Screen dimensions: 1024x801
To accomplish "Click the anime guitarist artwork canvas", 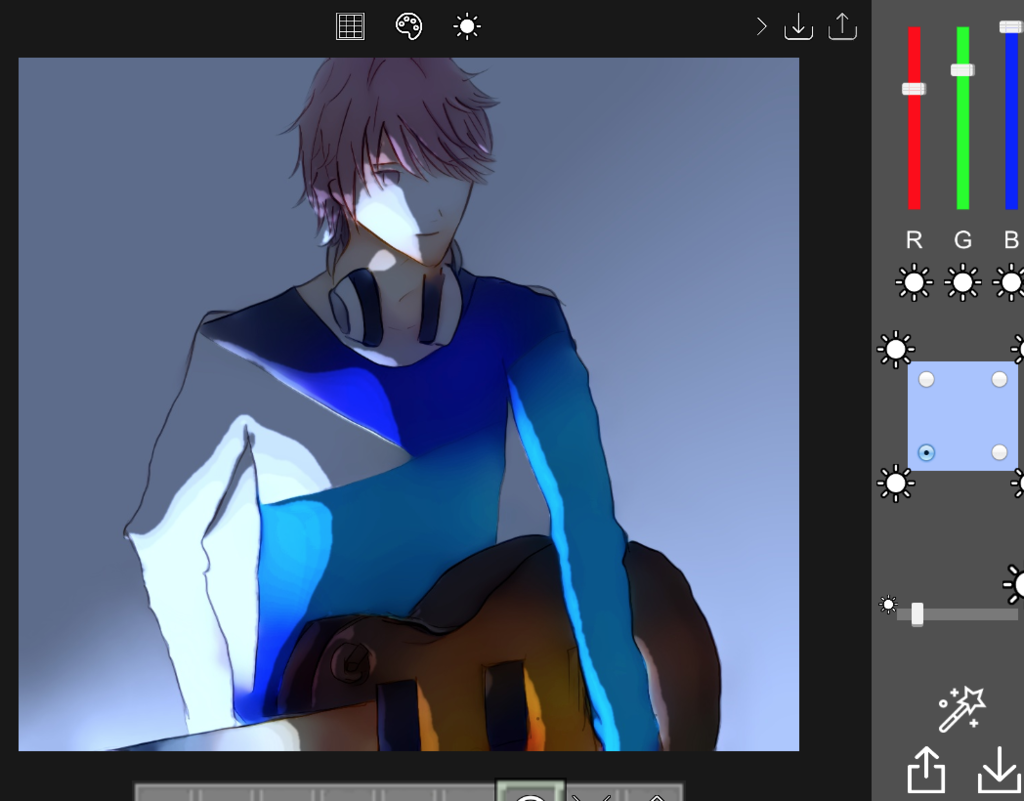I will 409,404.
